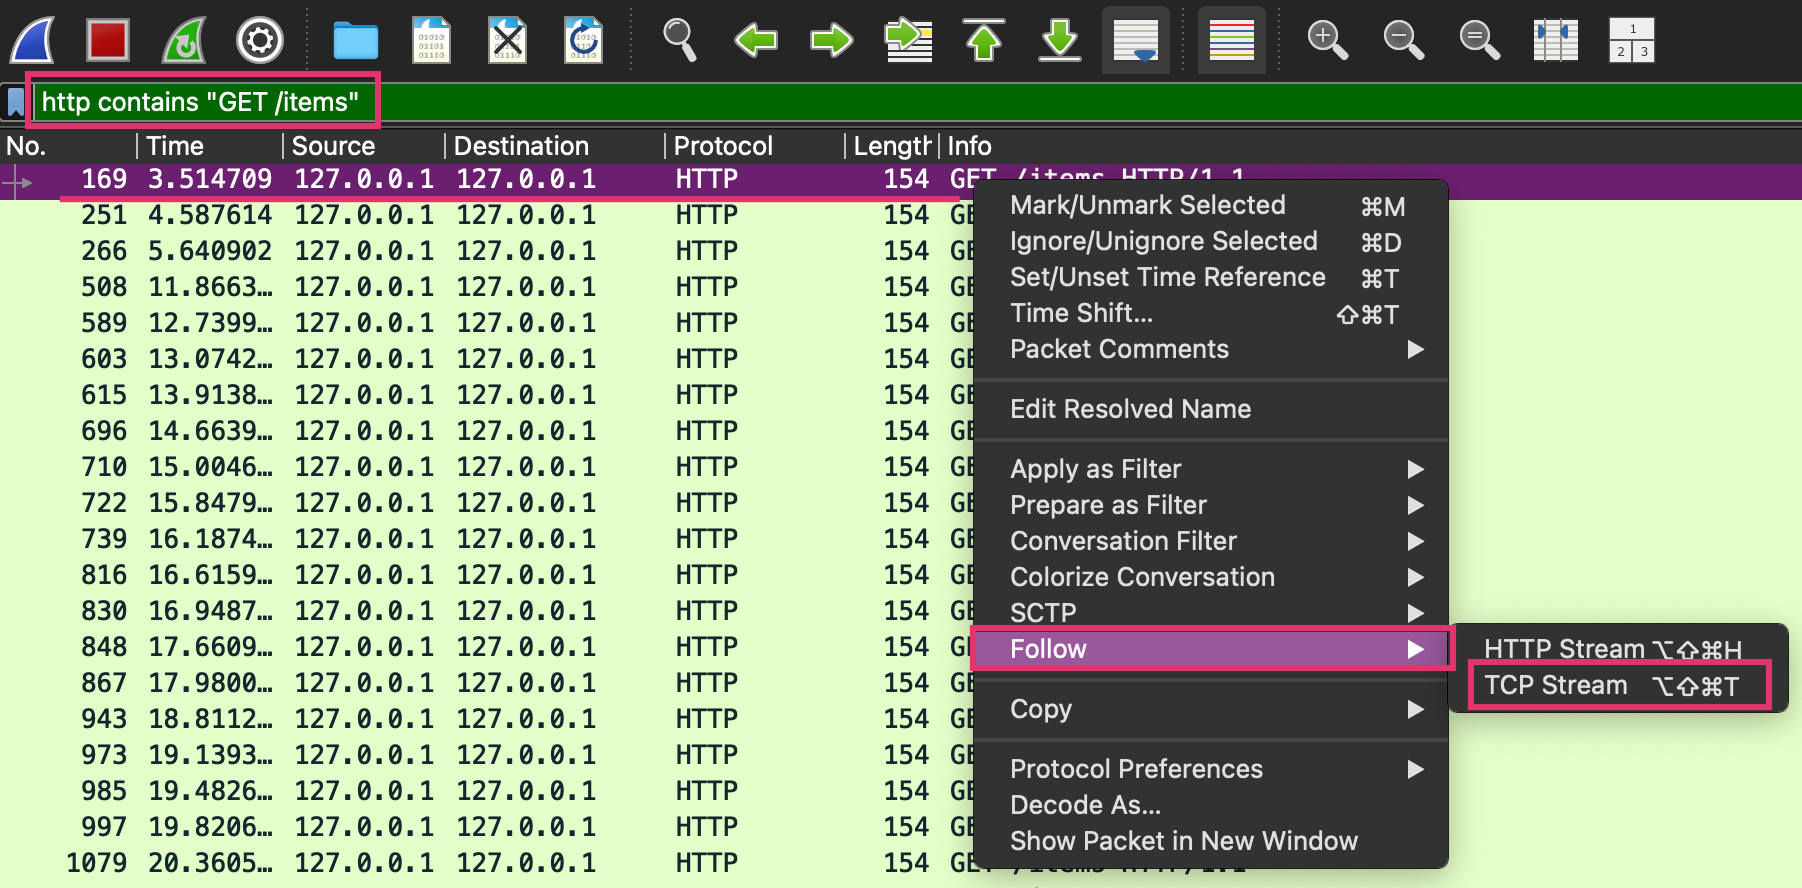Select packet number 589

[487, 324]
